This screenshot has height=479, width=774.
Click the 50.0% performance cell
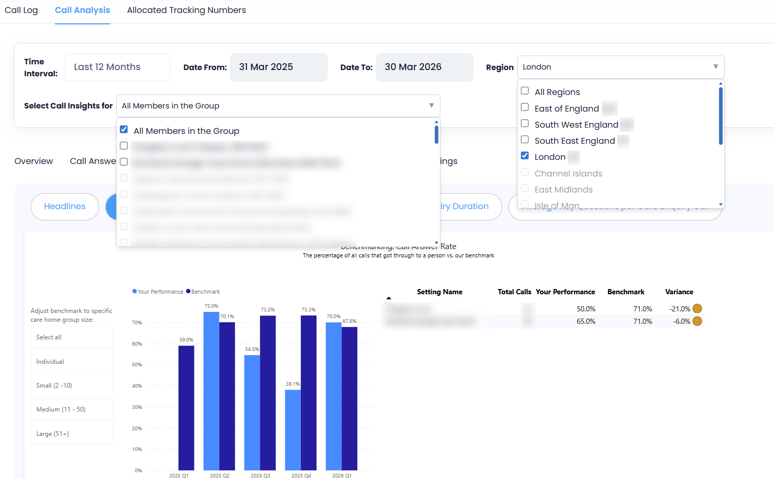(585, 309)
